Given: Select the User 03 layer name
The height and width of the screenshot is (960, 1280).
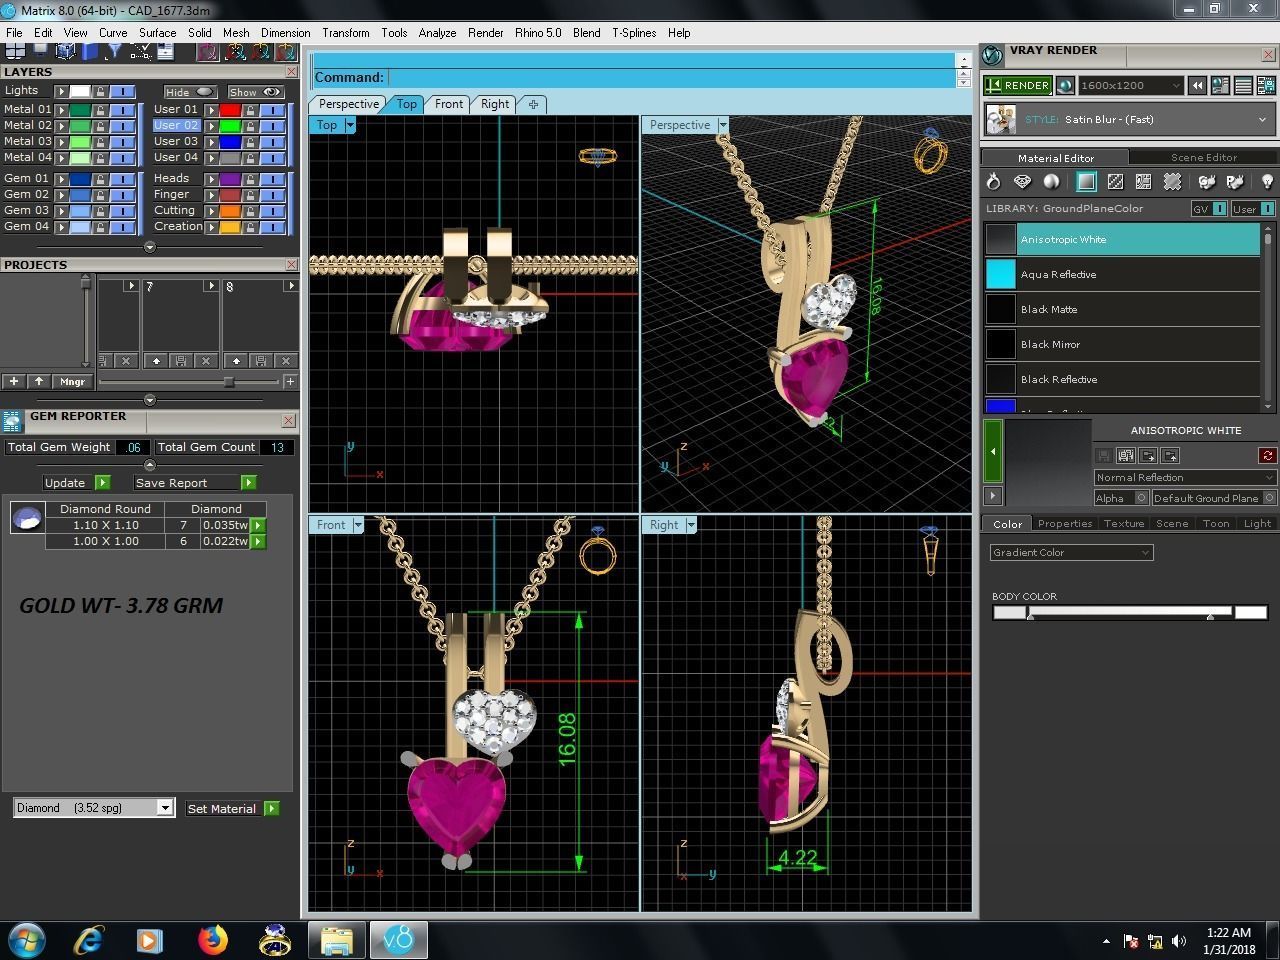Looking at the screenshot, I should [x=176, y=141].
